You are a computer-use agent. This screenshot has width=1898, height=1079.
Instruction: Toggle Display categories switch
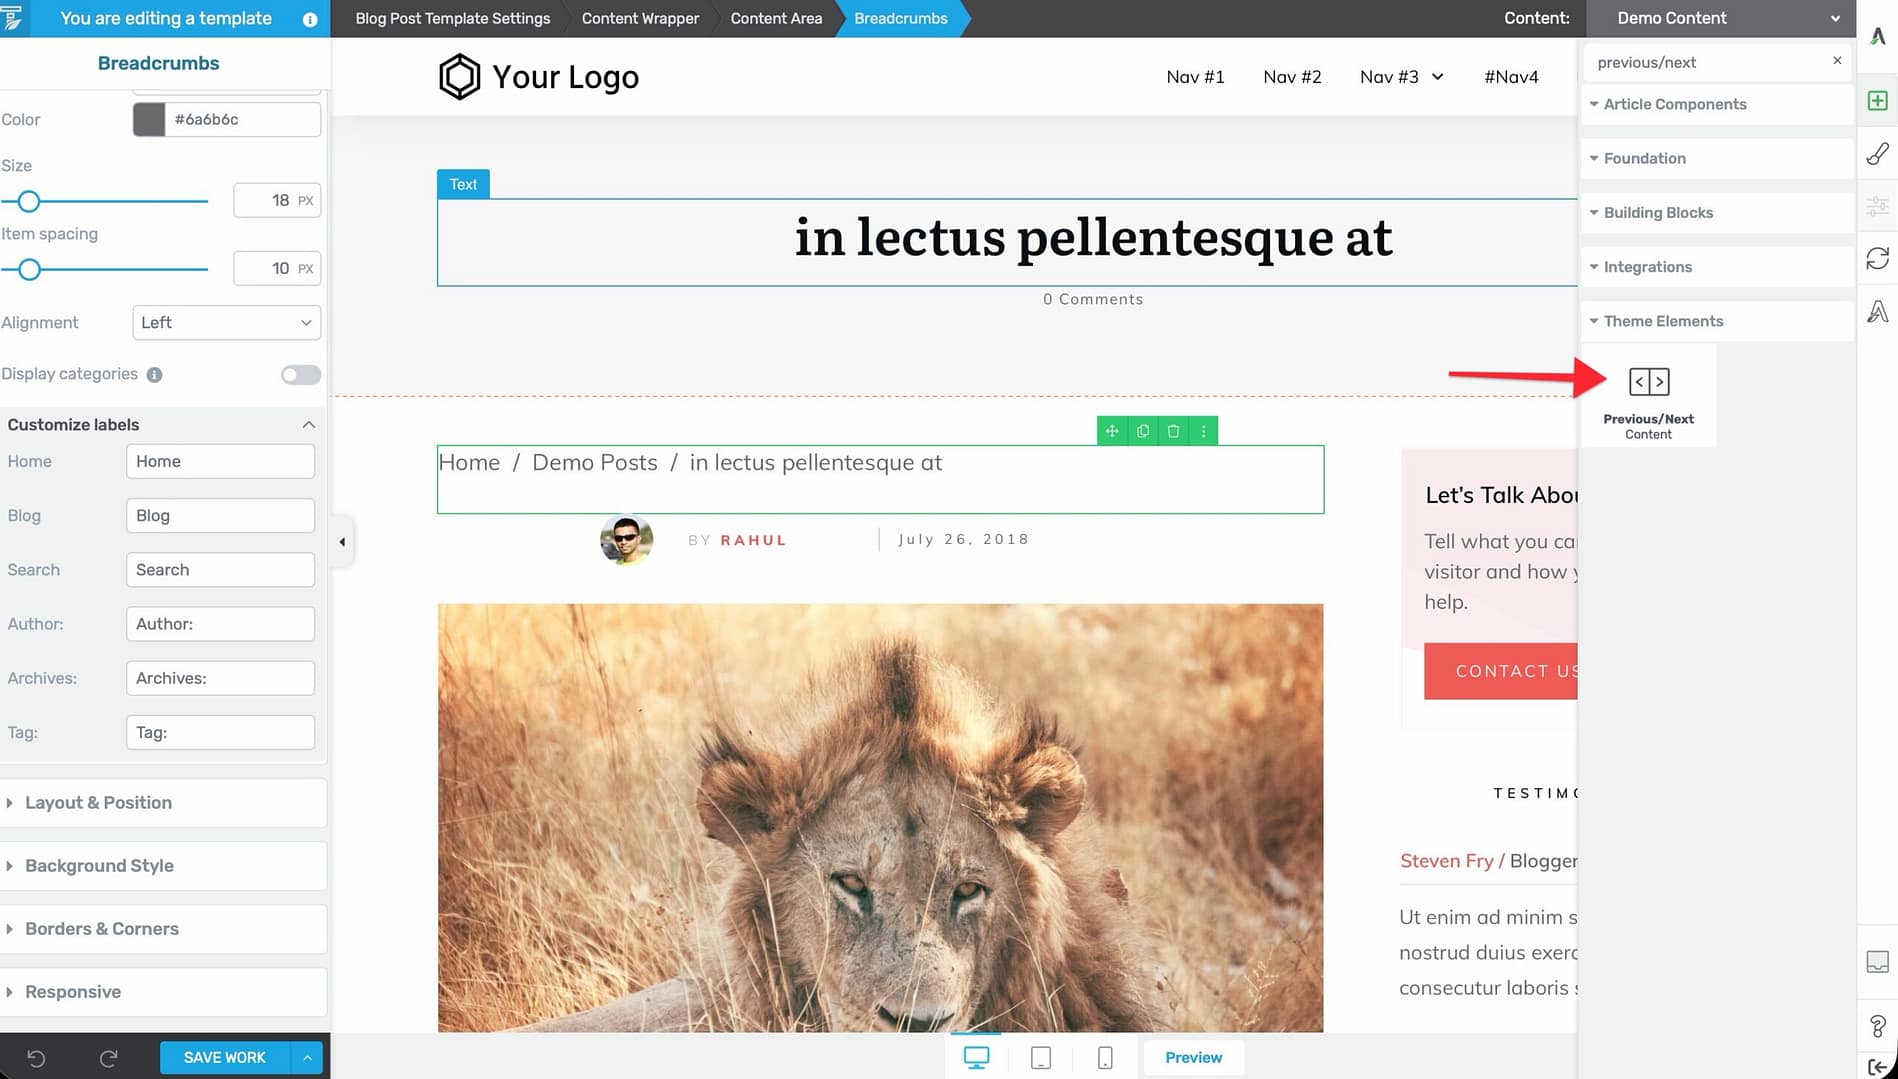(300, 374)
